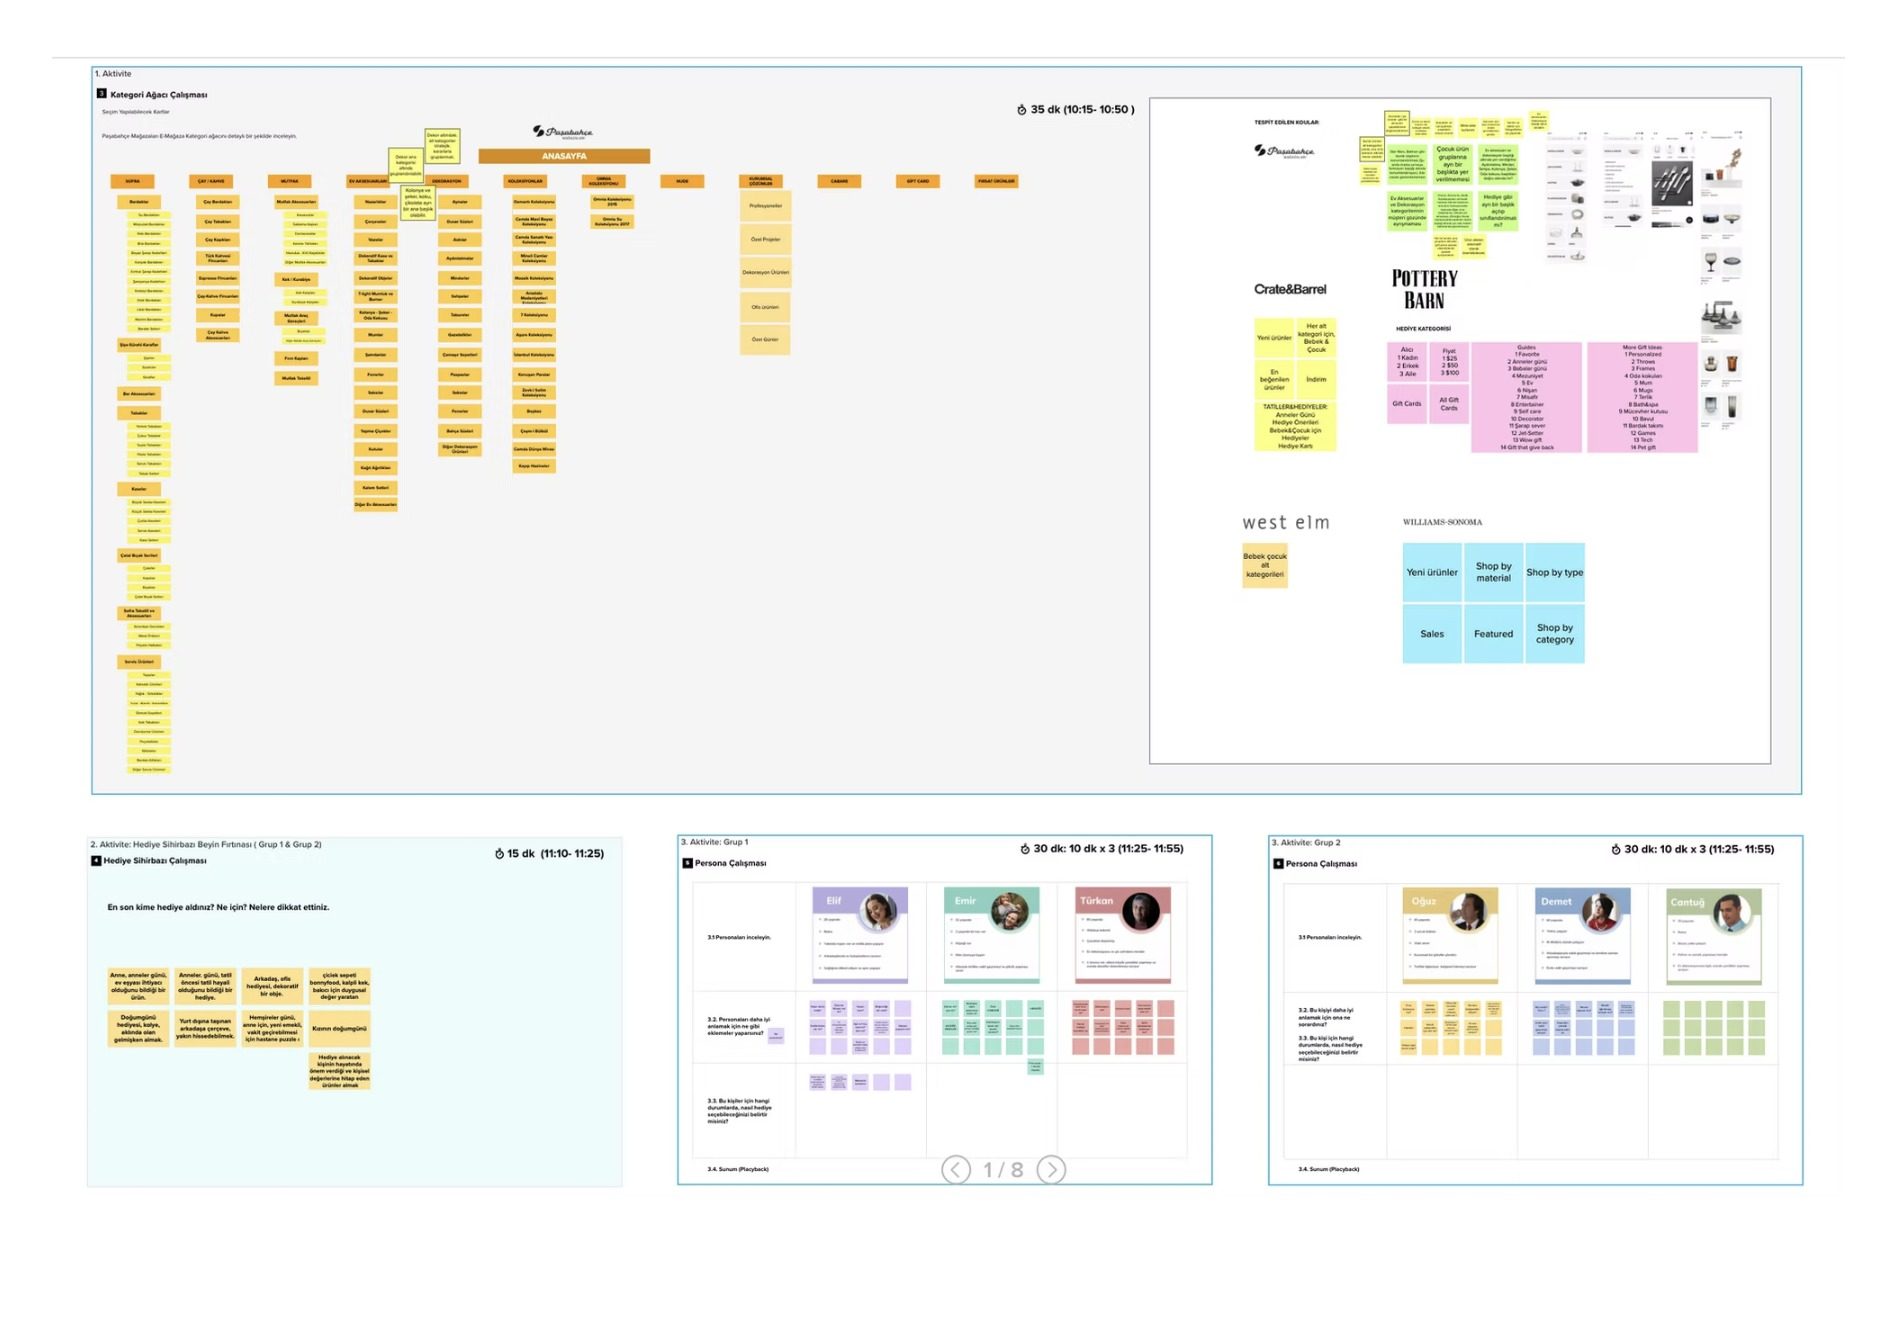This screenshot has height=1326, width=1888.
Task: Select the 'Shop by type' blue note
Action: click(x=1554, y=572)
